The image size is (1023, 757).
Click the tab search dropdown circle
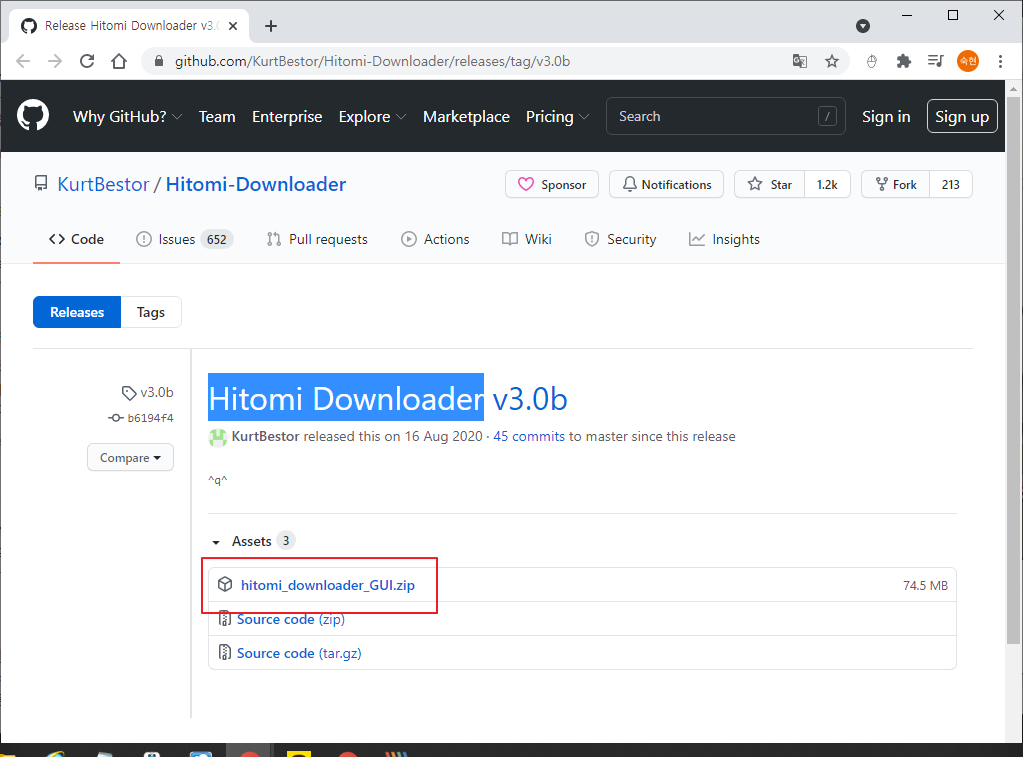[863, 26]
